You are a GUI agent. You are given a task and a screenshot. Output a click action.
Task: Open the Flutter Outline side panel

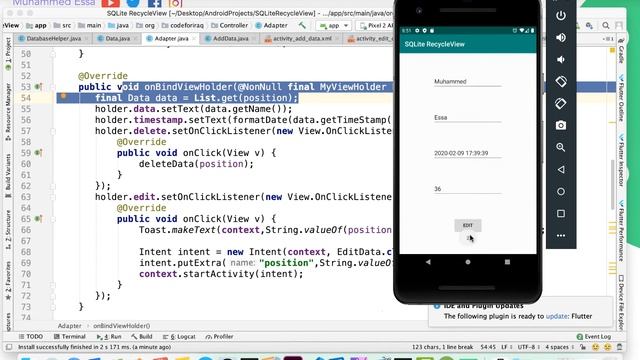(621, 98)
